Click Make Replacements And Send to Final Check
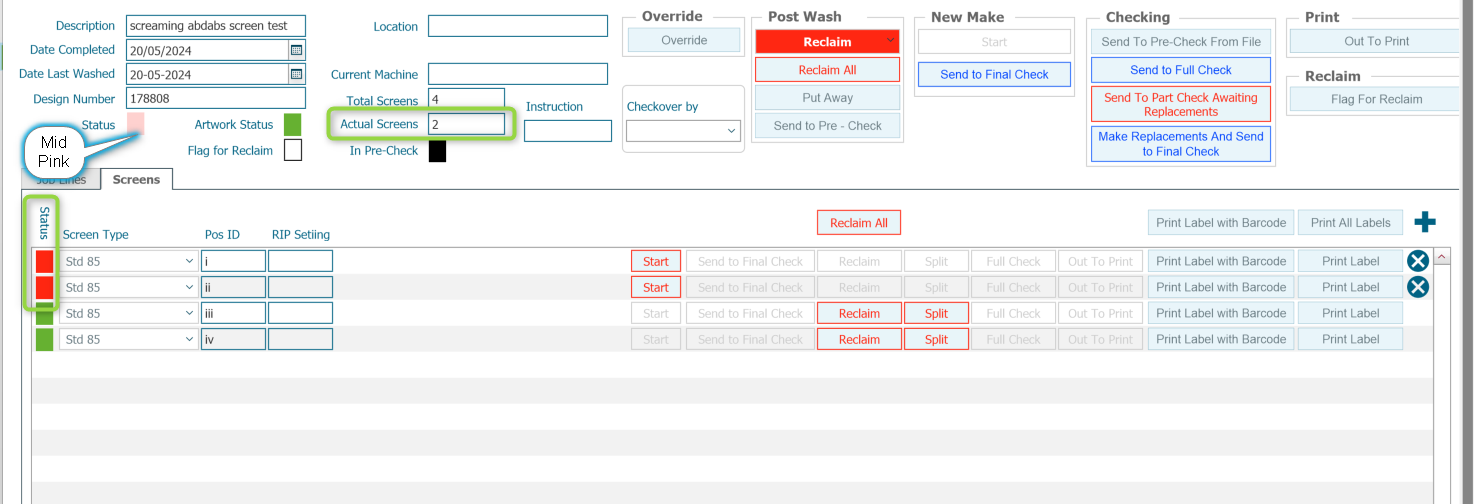1474x504 pixels. pos(1181,144)
